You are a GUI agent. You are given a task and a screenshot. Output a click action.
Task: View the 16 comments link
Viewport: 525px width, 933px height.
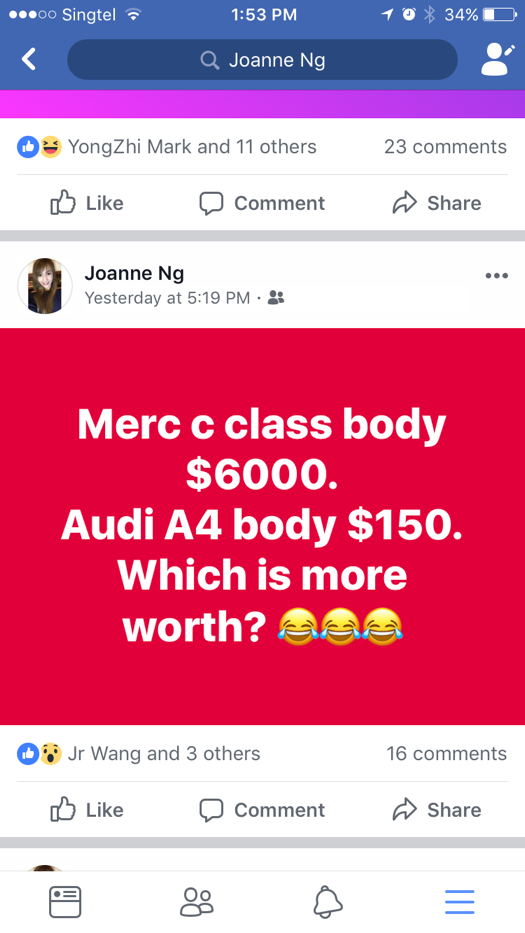446,753
